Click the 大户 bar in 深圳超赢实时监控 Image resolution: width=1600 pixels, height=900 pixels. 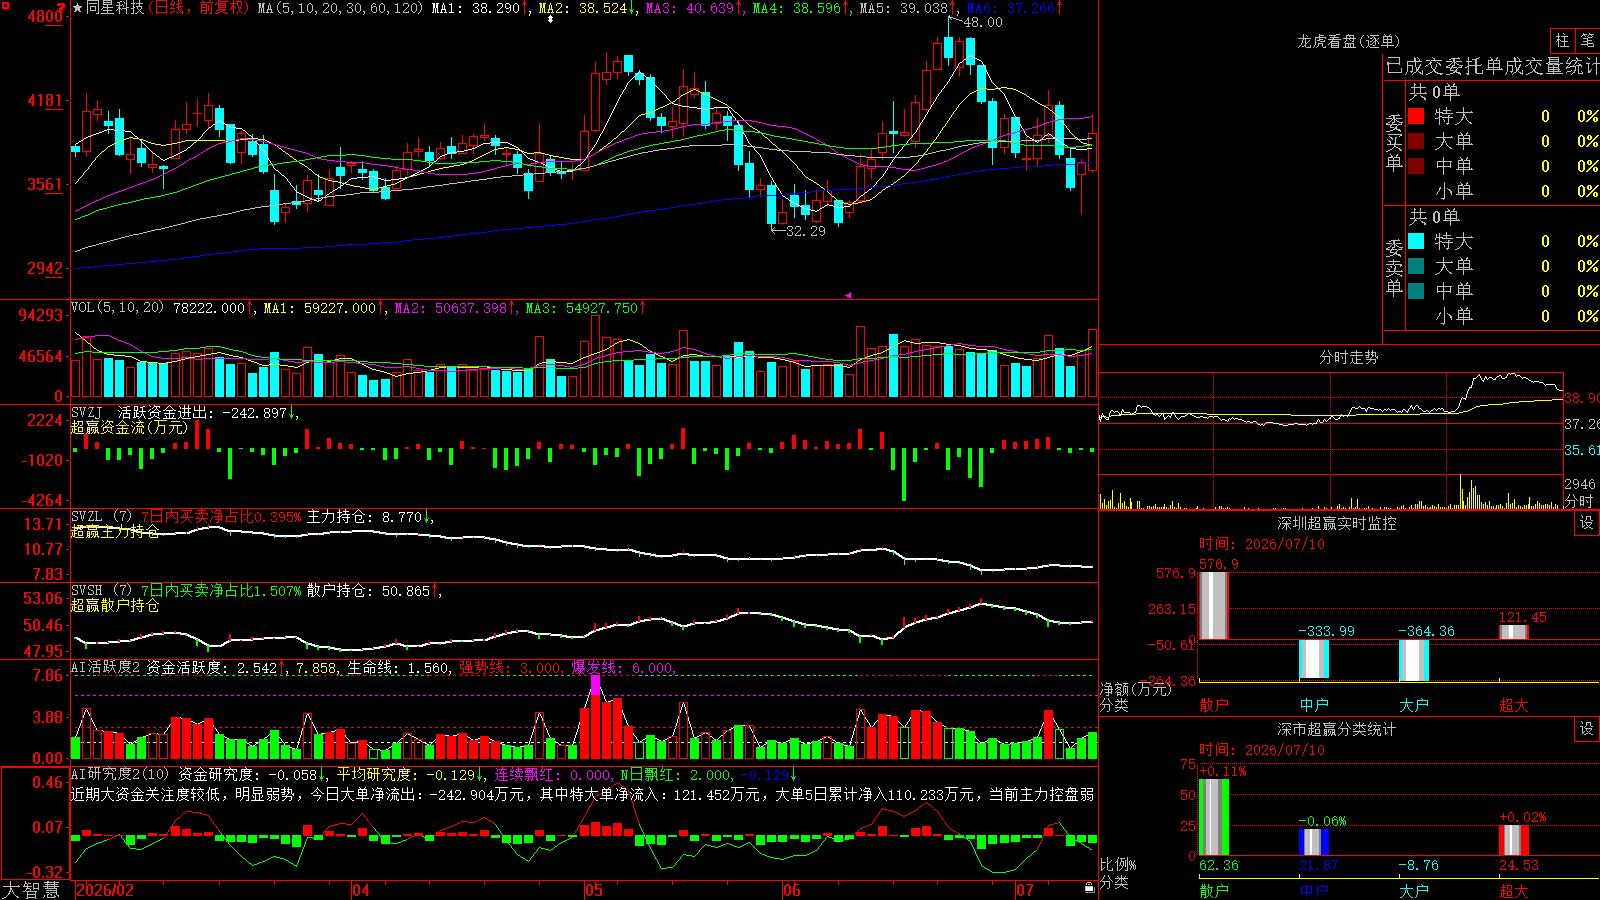[x=1414, y=661]
